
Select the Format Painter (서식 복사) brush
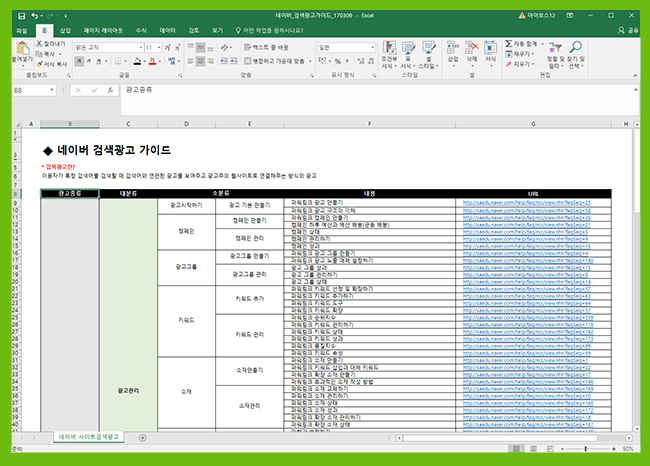(39, 64)
